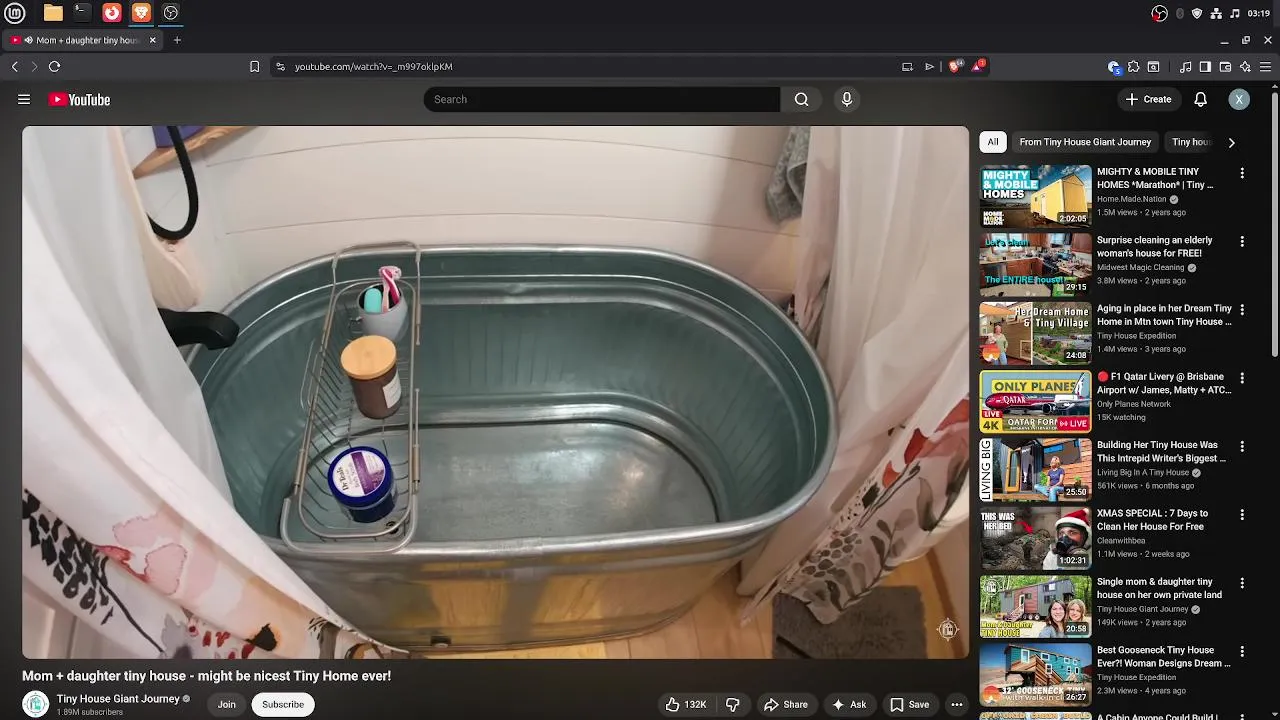The height and width of the screenshot is (720, 1280).
Task: Open the browser extensions puzzle icon
Action: click(1133, 67)
